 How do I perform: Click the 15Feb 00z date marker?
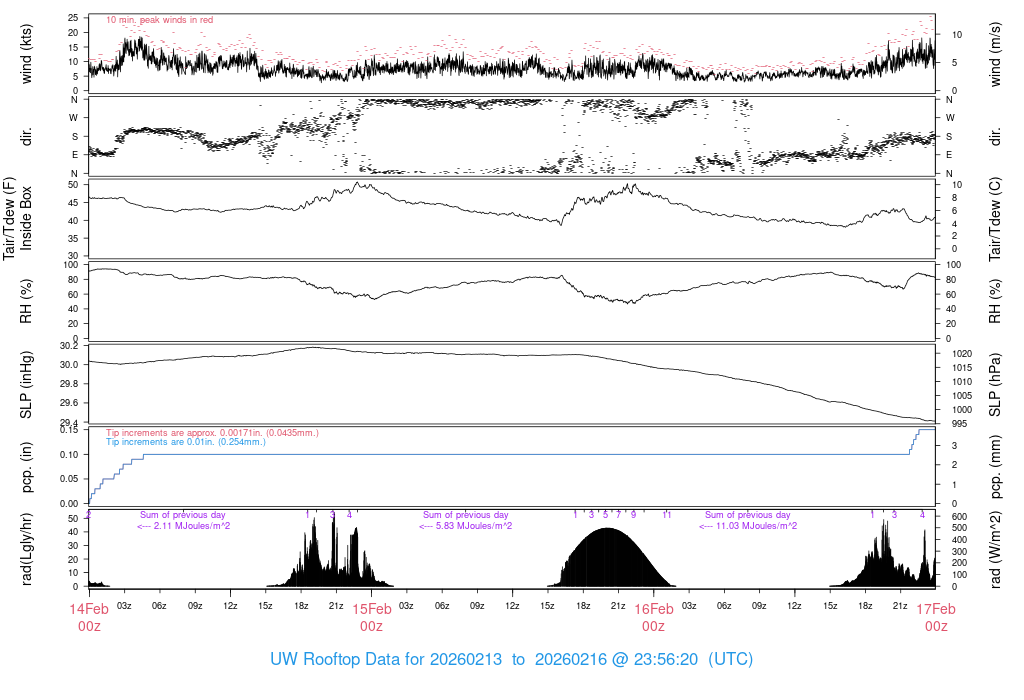371,616
